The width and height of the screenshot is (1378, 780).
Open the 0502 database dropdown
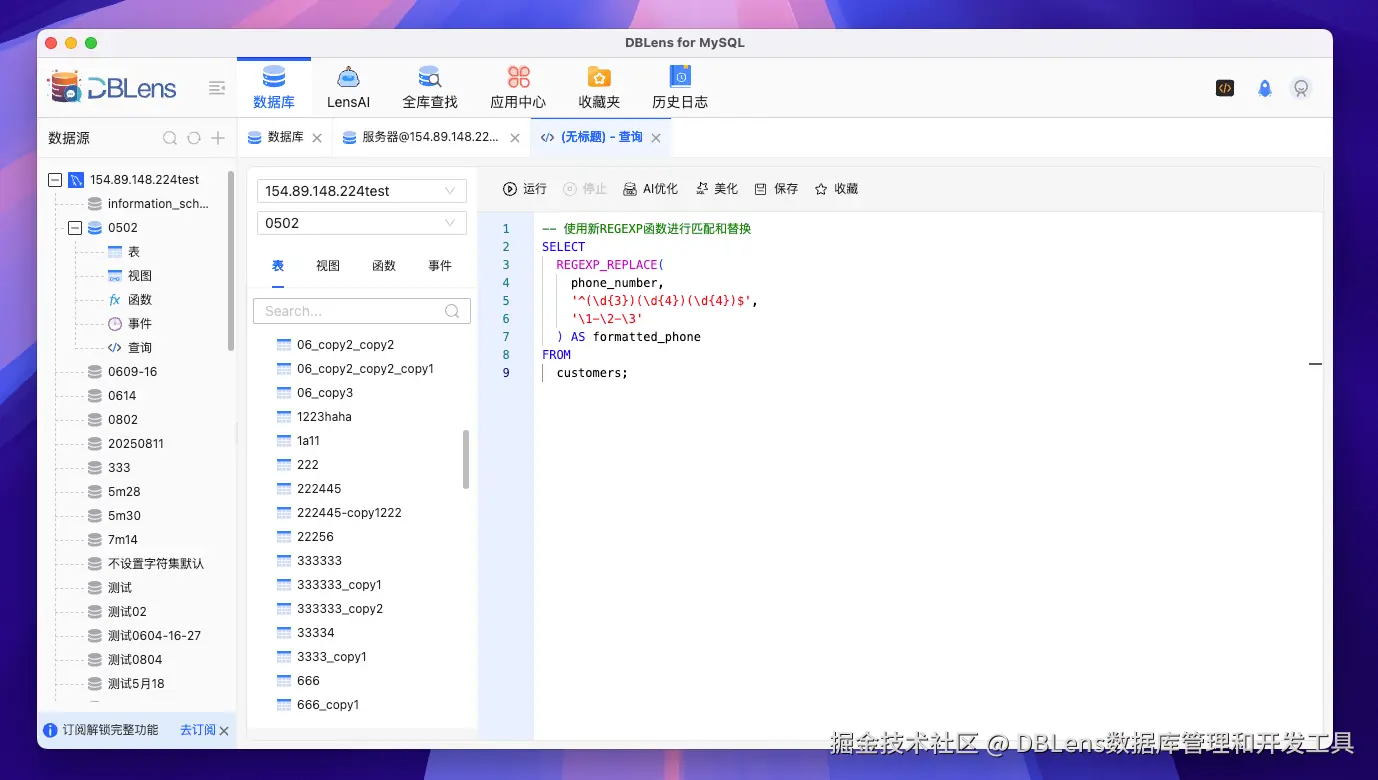(362, 223)
